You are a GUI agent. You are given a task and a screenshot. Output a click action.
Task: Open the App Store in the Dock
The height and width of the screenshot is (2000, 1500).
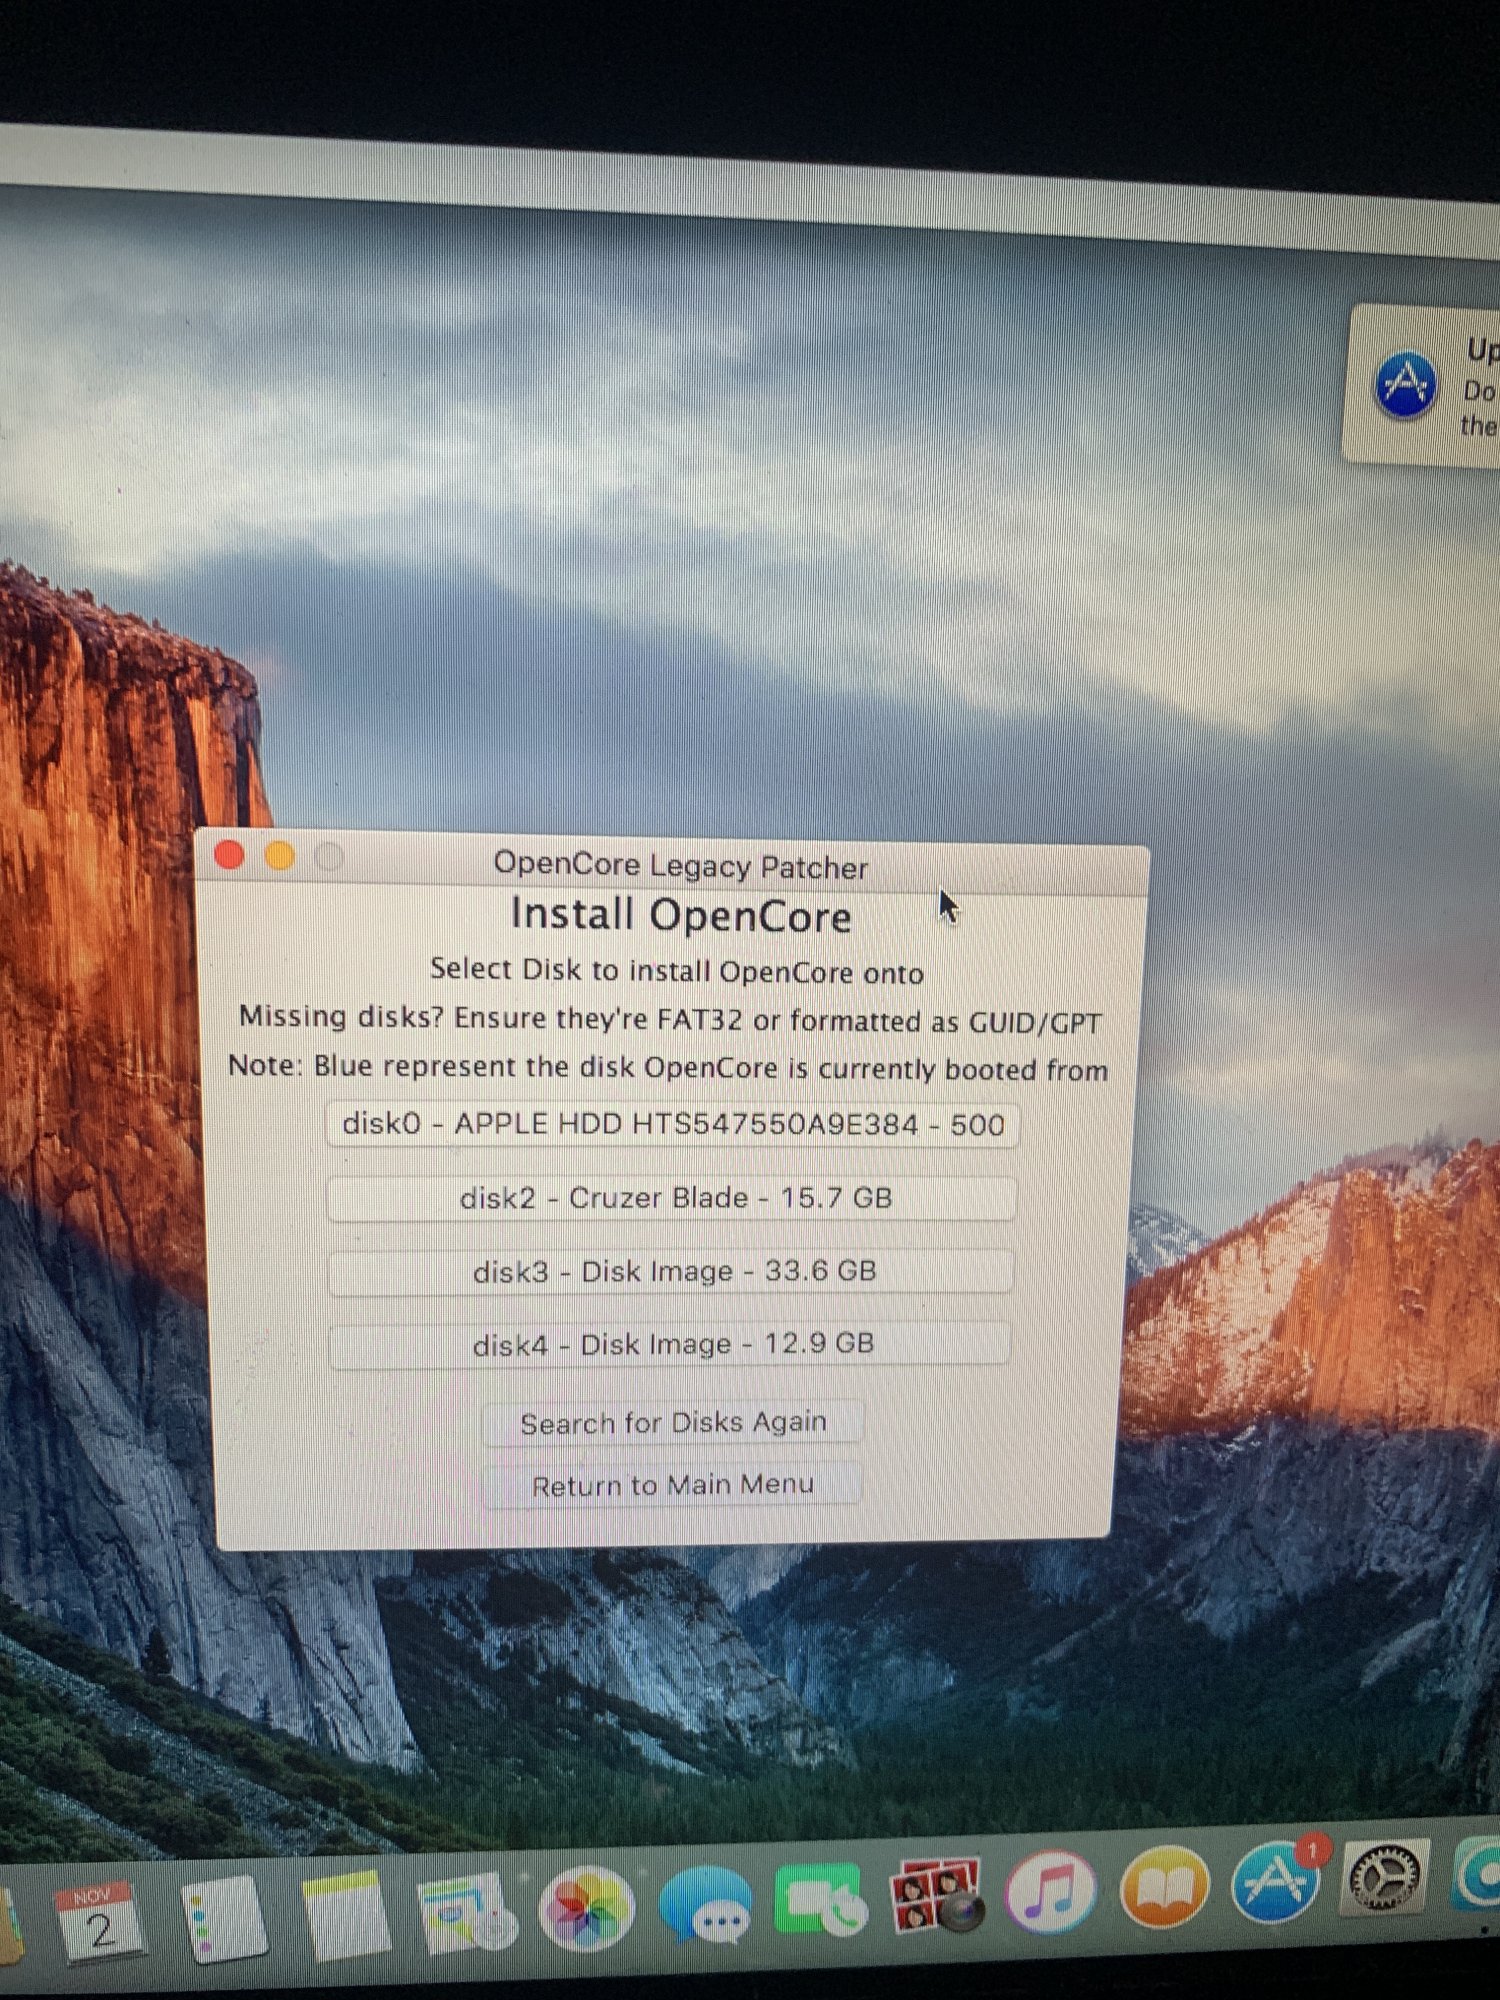pyautogui.click(x=1277, y=1882)
